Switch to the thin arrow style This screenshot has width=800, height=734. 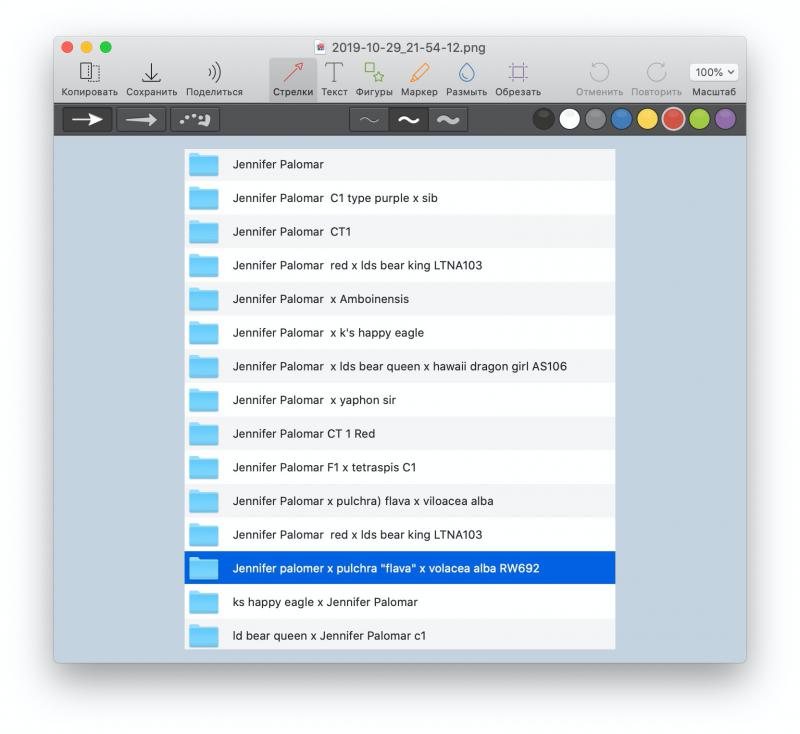141,120
